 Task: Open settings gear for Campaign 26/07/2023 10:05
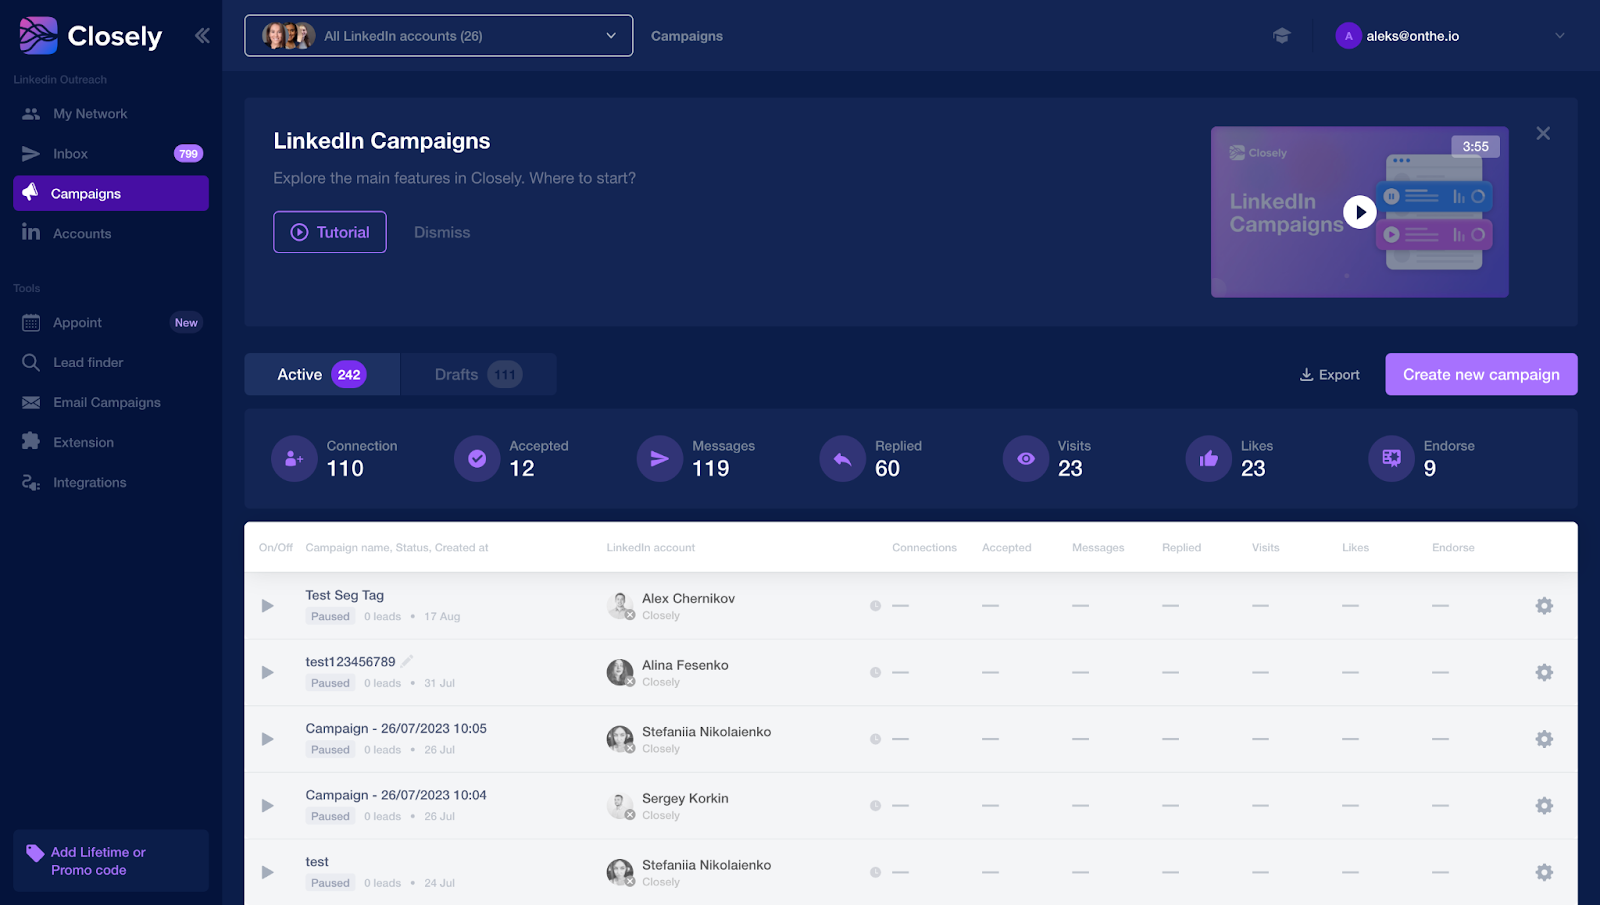[x=1544, y=739]
